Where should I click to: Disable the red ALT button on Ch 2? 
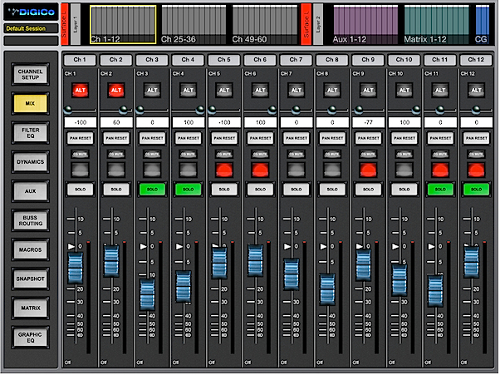pyautogui.click(x=116, y=90)
